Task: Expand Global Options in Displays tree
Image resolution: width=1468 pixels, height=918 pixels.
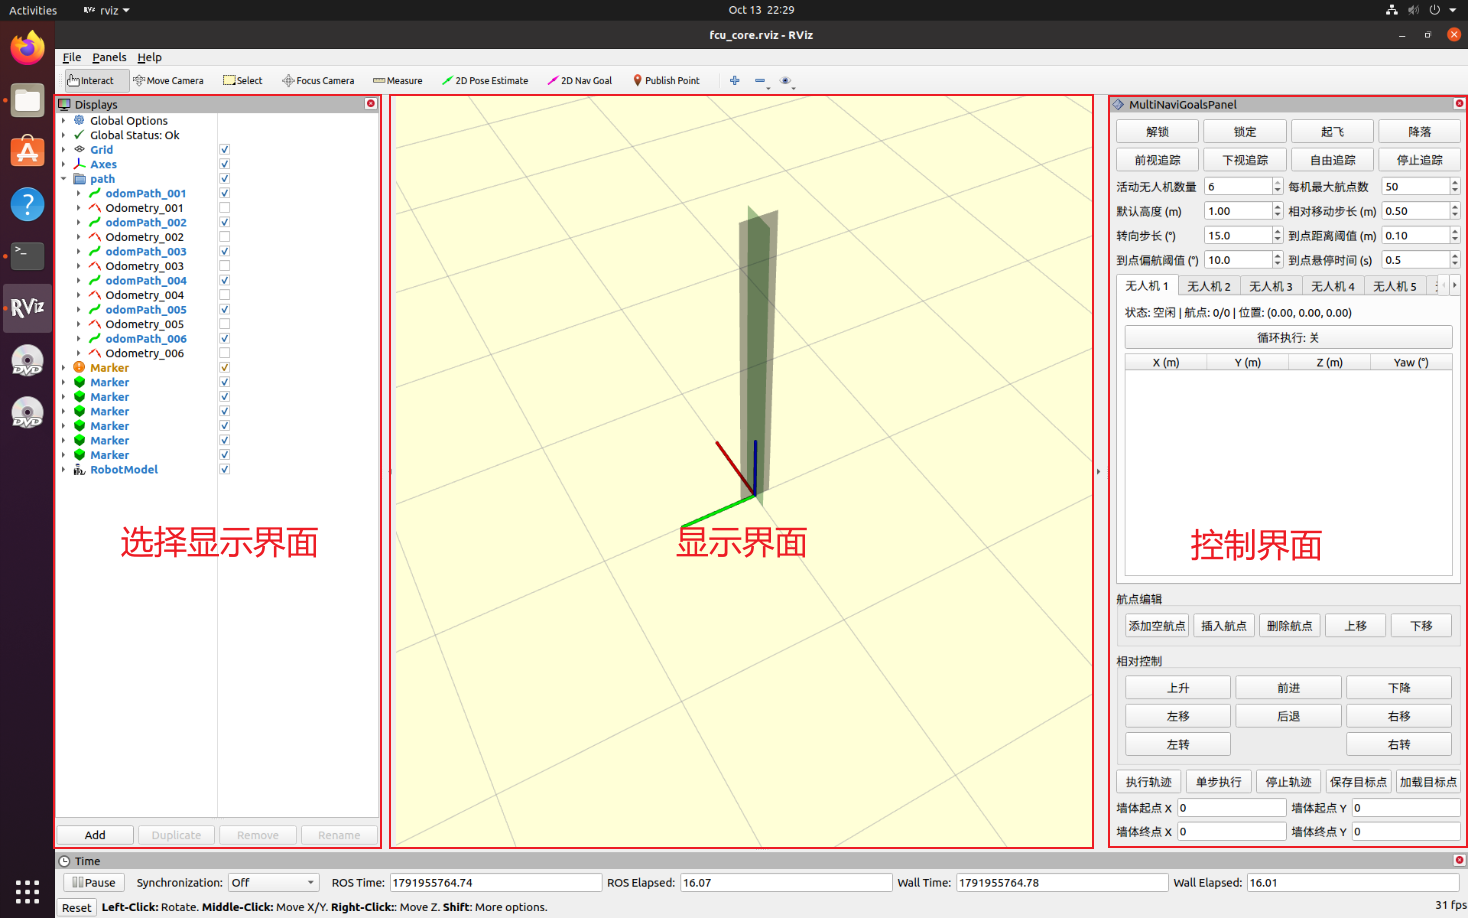Action: (63, 121)
